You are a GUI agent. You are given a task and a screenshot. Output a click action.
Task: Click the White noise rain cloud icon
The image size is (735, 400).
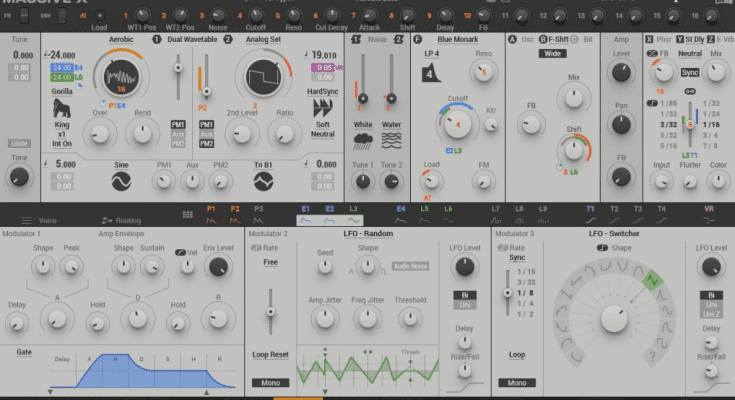click(x=363, y=140)
